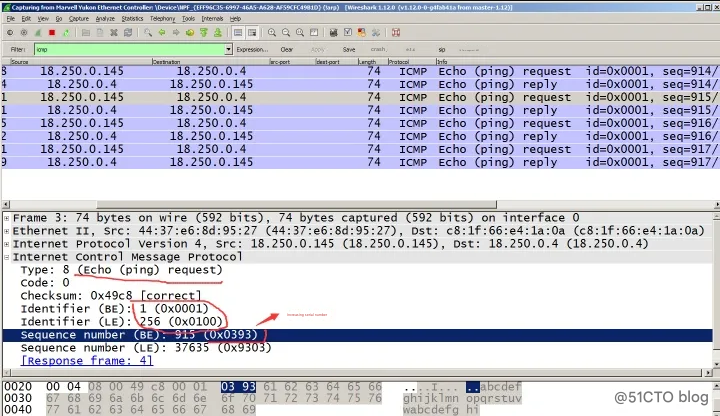Reload the capture file icon
720x416 pixels.
(128, 33)
